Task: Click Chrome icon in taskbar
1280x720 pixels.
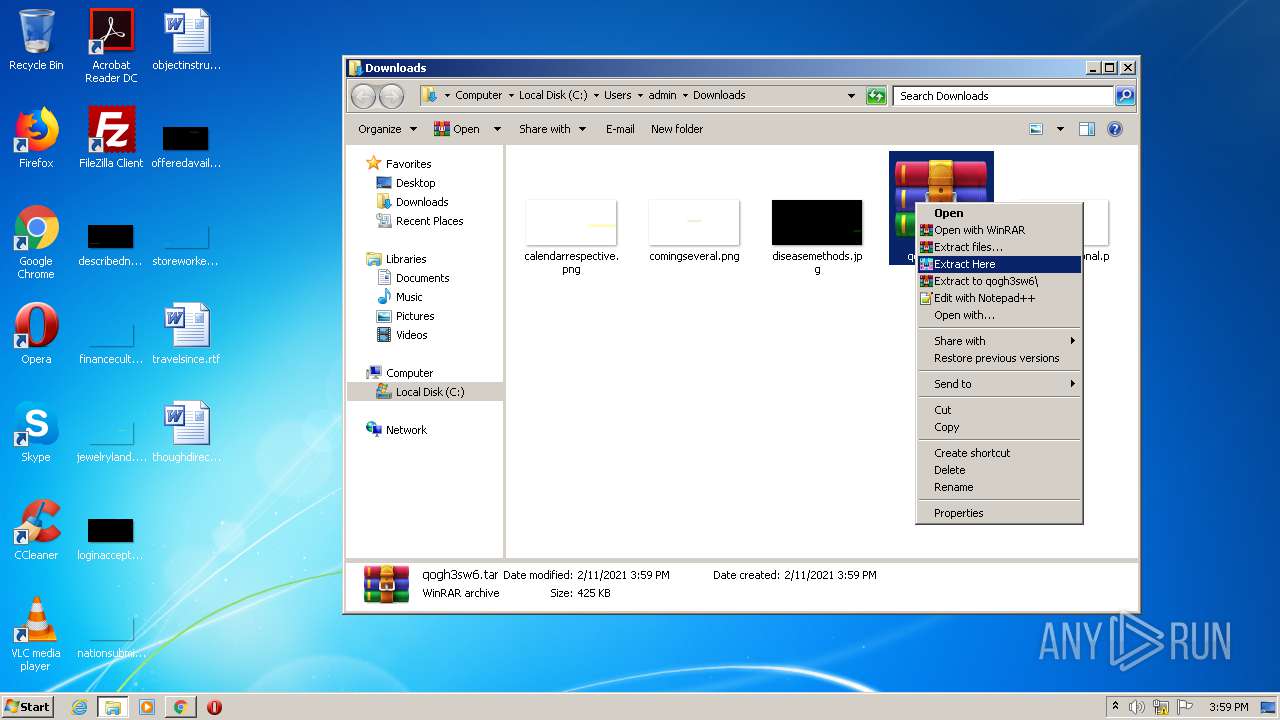Action: (180, 707)
